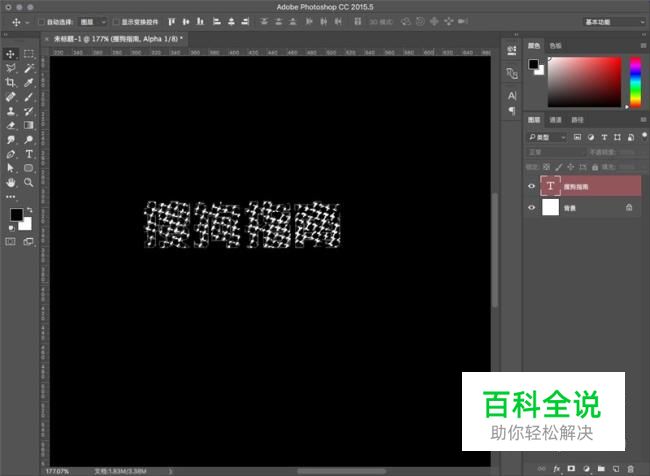Toggle Quick Mask mode
The image size is (650, 476).
[10, 241]
